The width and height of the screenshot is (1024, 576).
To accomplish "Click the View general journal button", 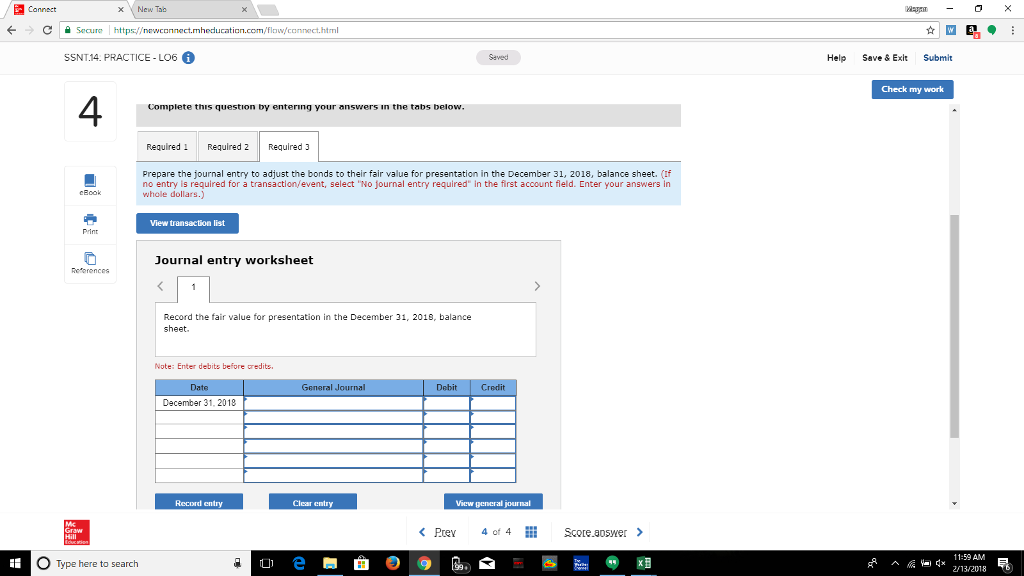I will click(x=493, y=503).
